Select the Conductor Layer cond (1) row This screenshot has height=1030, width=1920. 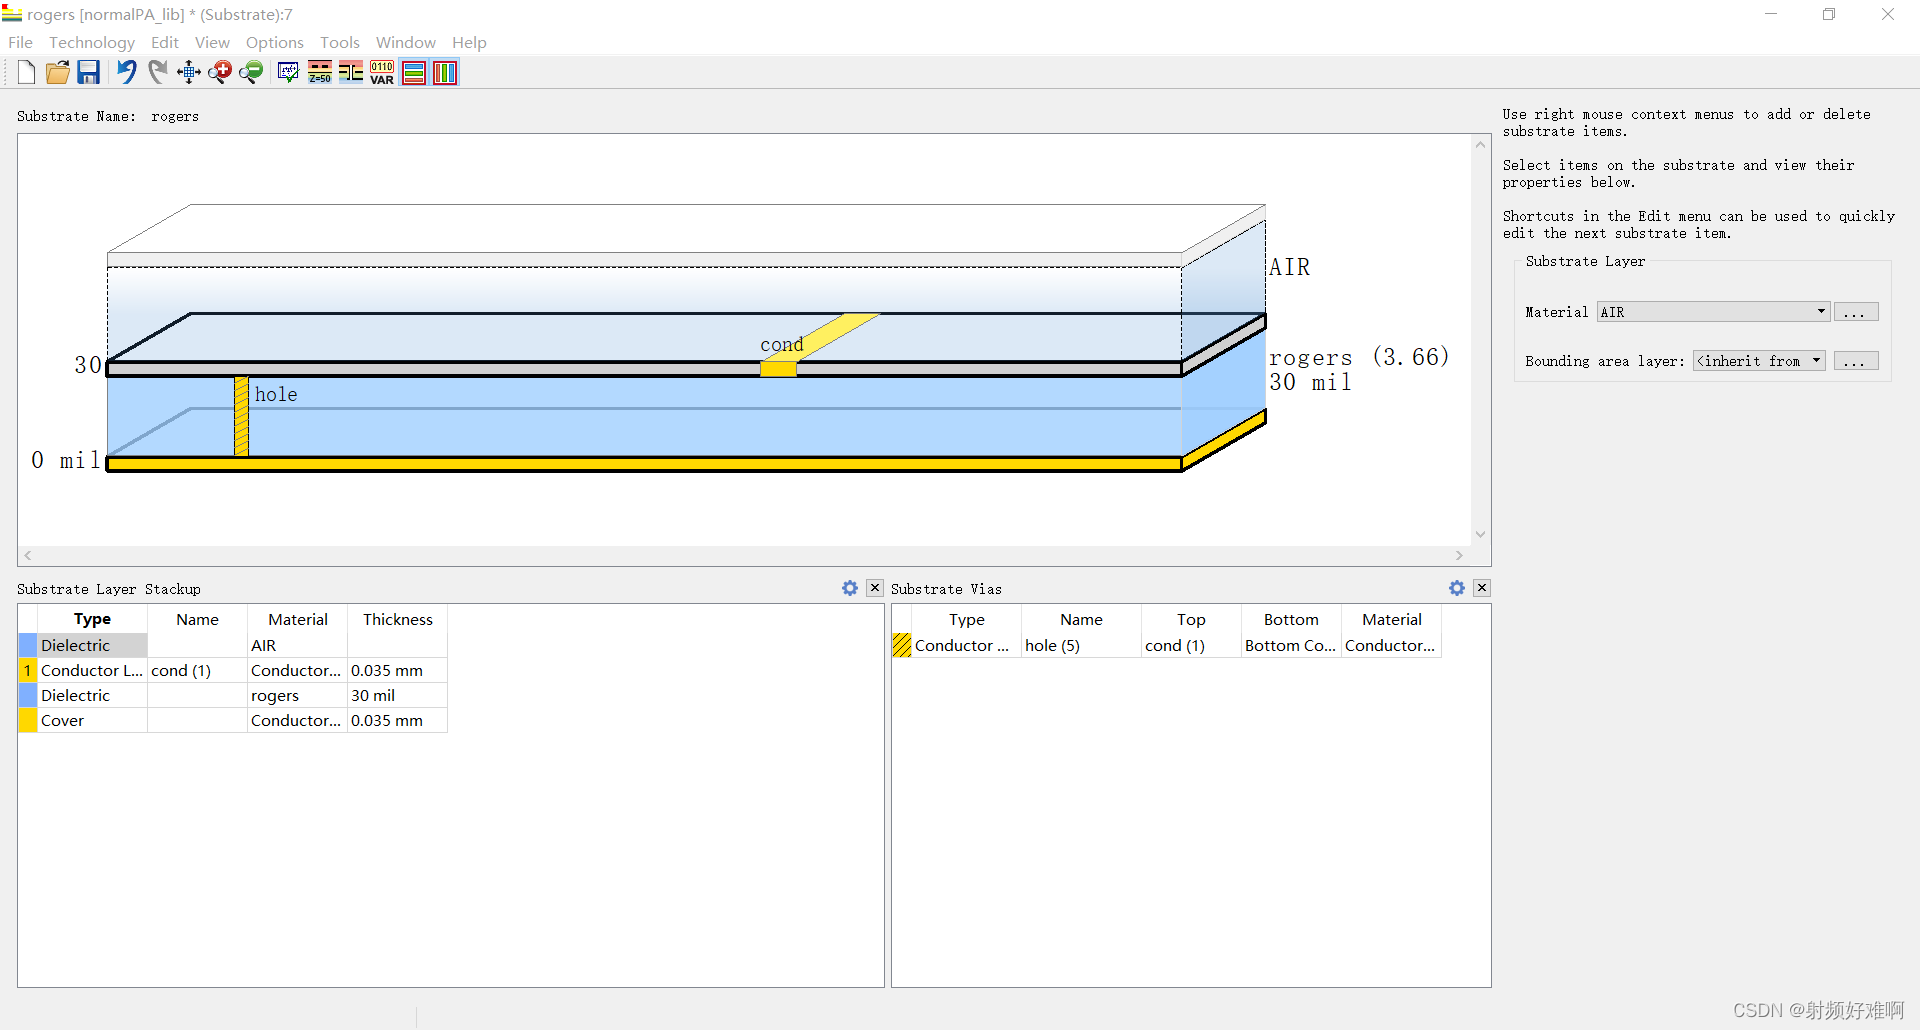pos(232,670)
